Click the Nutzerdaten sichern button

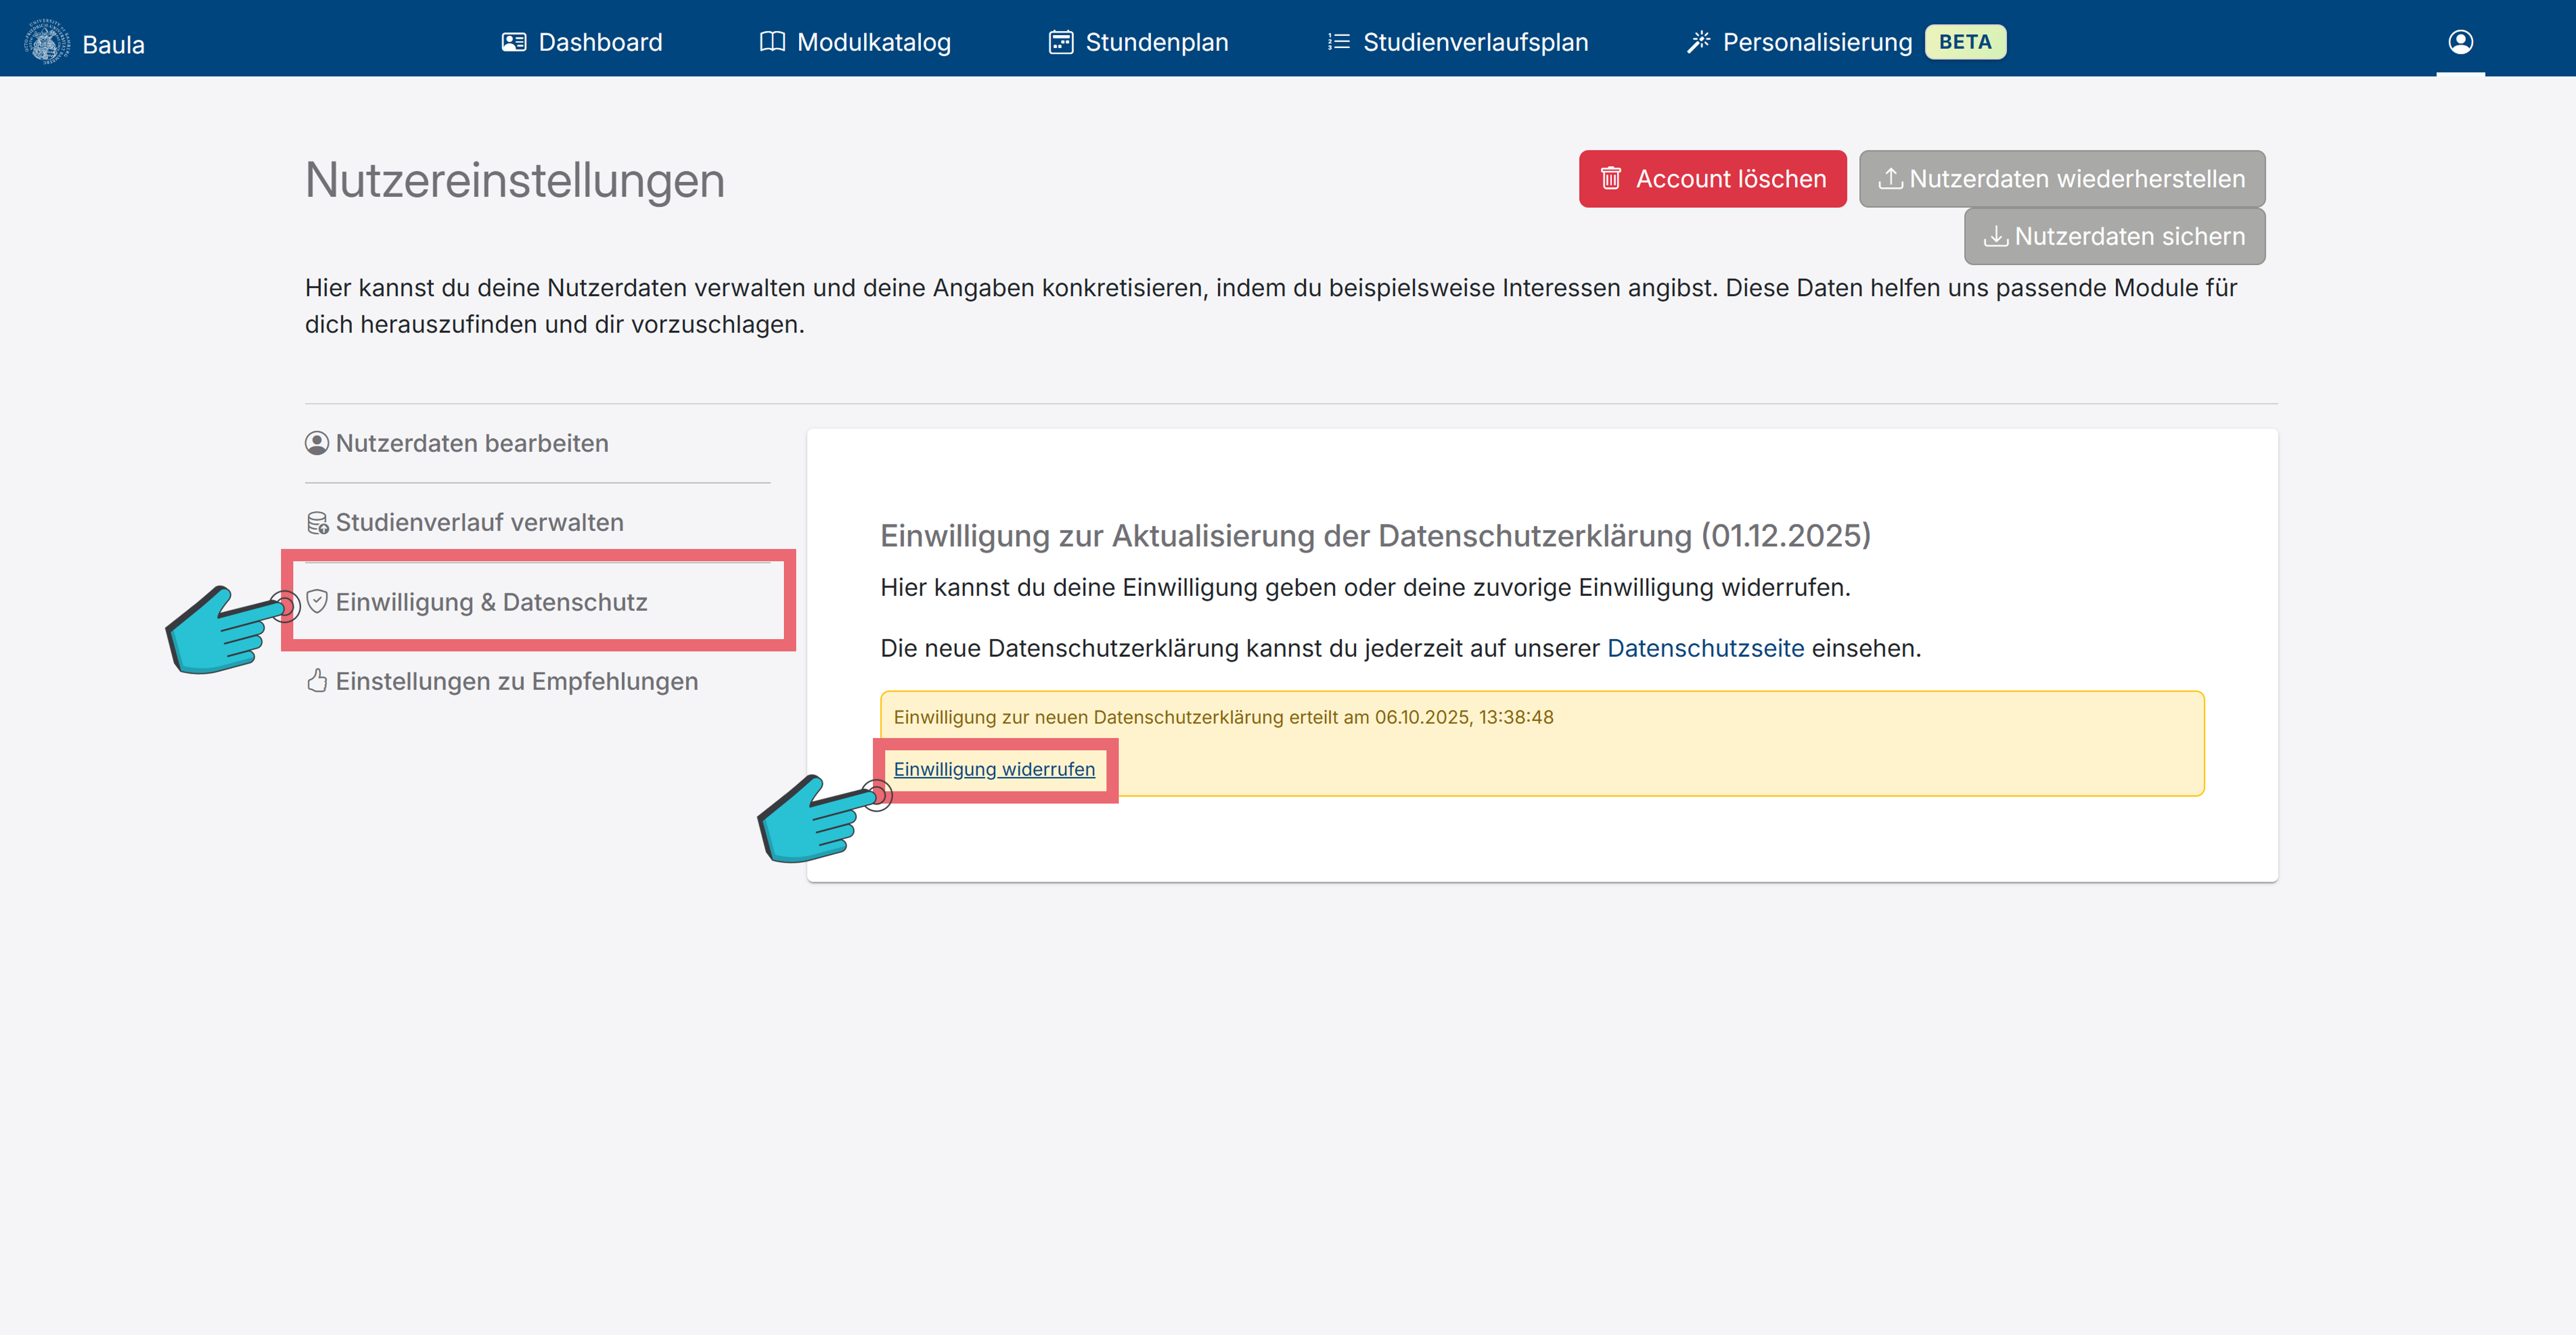2114,236
